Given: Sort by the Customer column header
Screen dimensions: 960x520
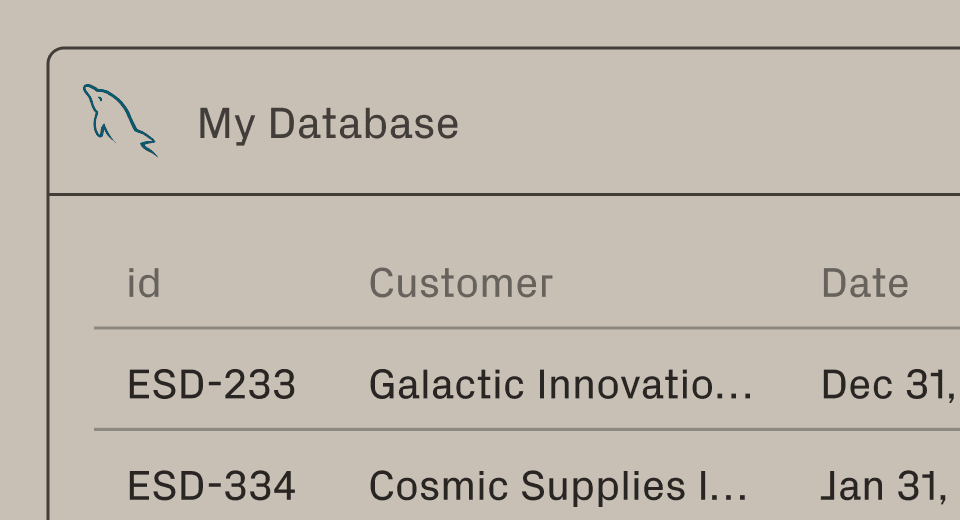Looking at the screenshot, I should point(460,284).
